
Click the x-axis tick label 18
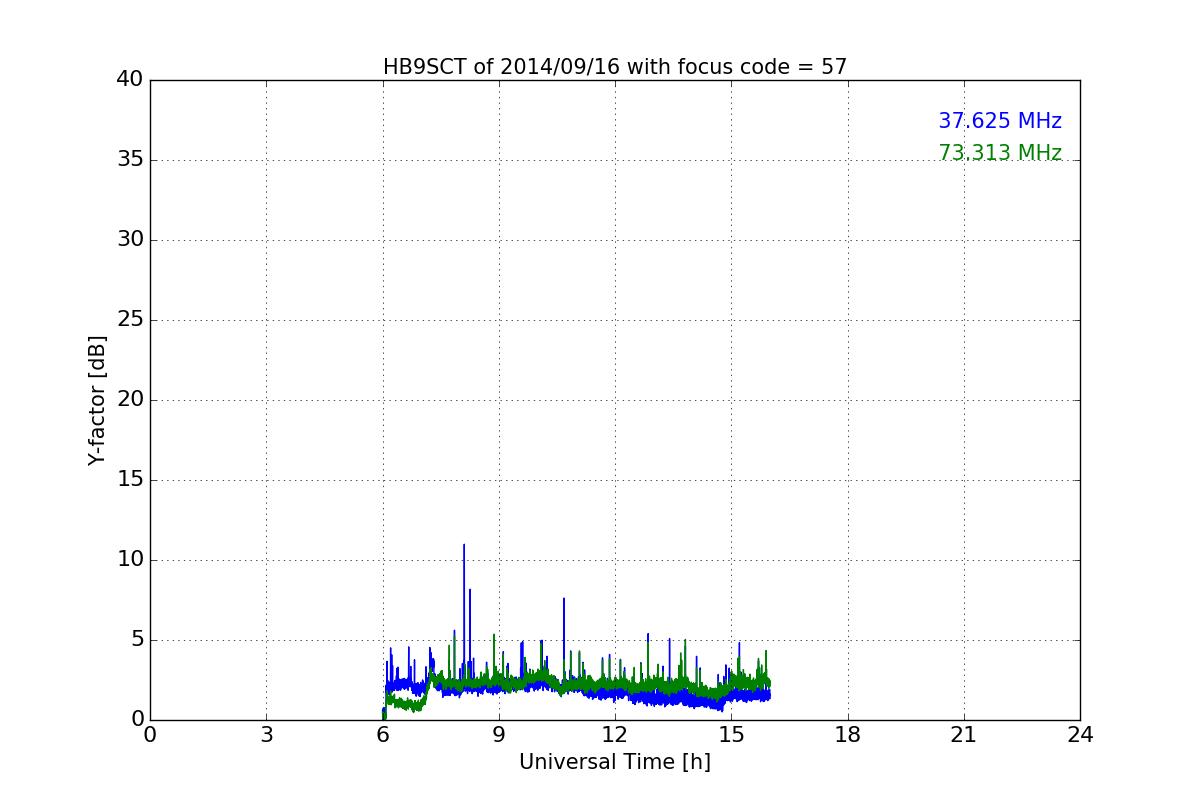click(848, 735)
